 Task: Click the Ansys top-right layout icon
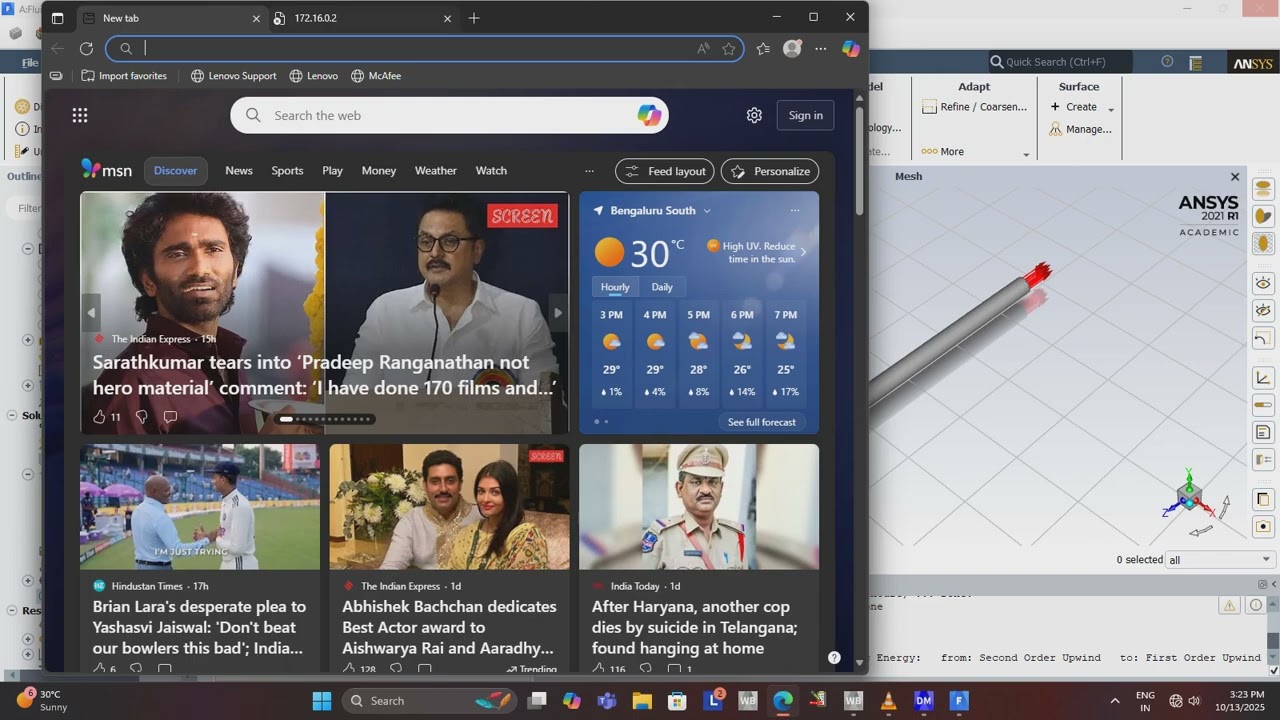click(x=1195, y=62)
